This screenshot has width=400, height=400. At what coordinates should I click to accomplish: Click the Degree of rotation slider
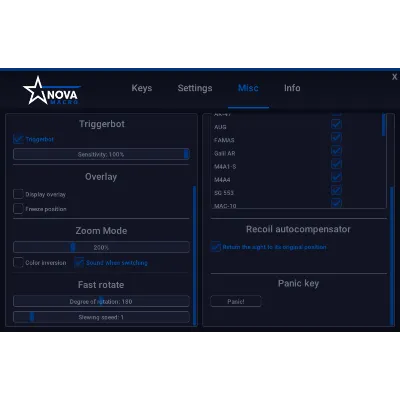[101, 301]
